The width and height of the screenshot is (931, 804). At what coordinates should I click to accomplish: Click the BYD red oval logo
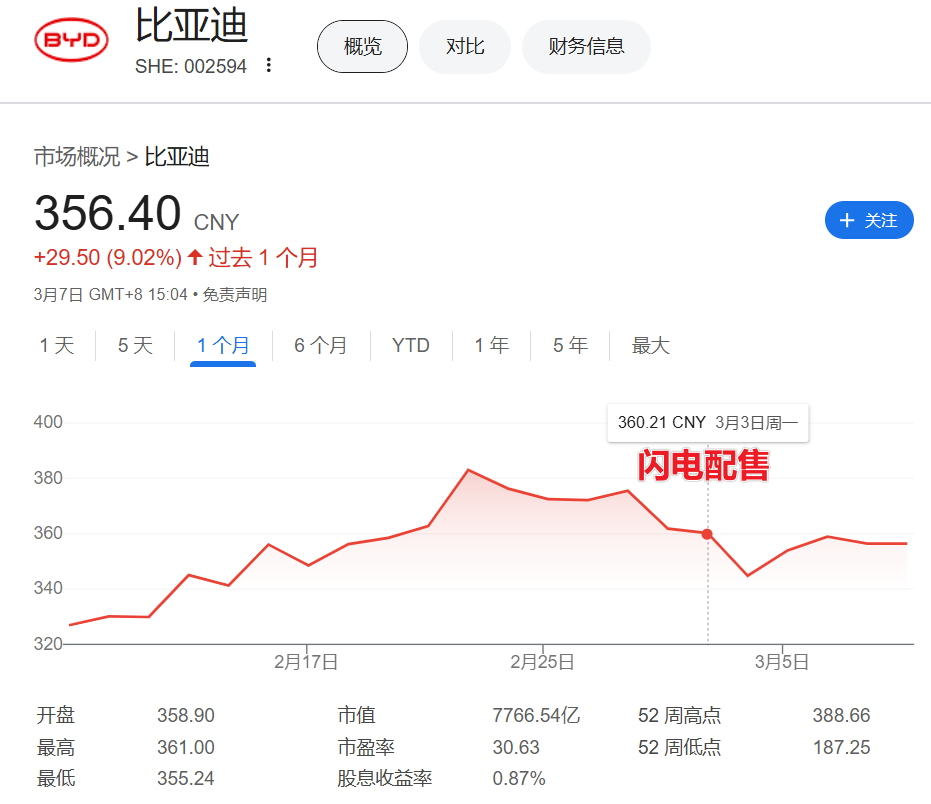[x=71, y=40]
